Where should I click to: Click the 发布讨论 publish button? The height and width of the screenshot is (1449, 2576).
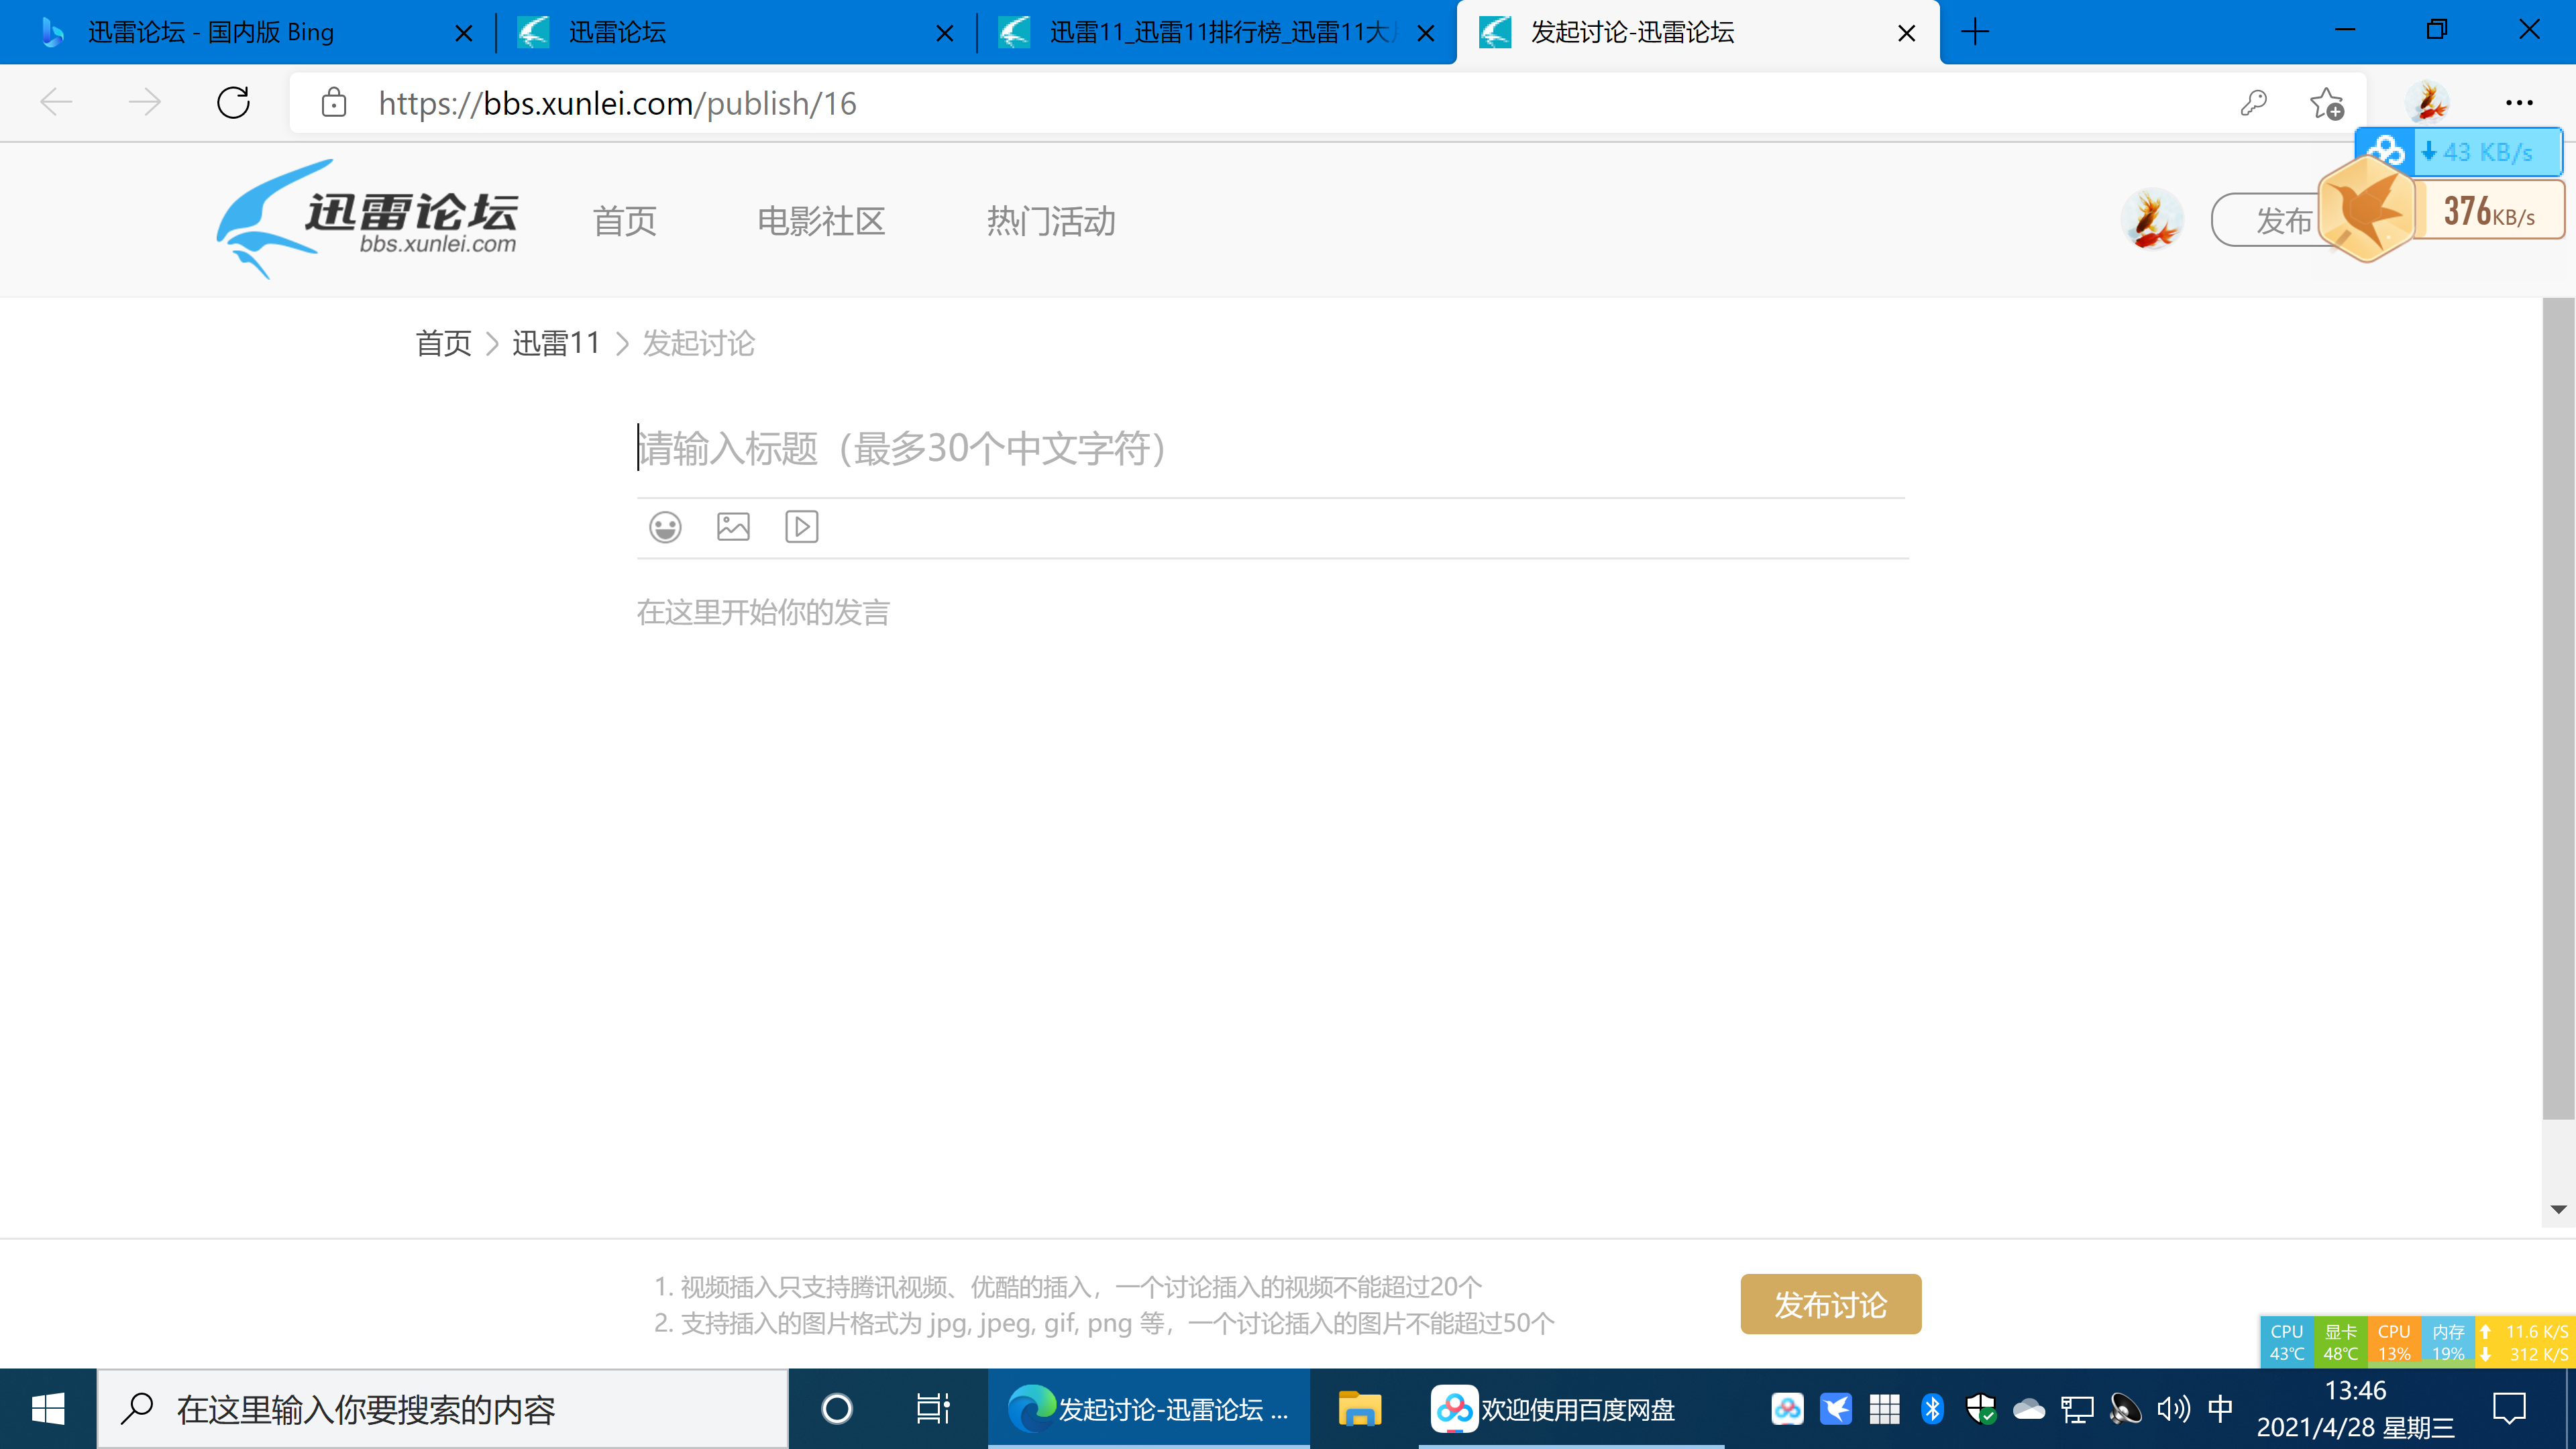(x=1829, y=1304)
